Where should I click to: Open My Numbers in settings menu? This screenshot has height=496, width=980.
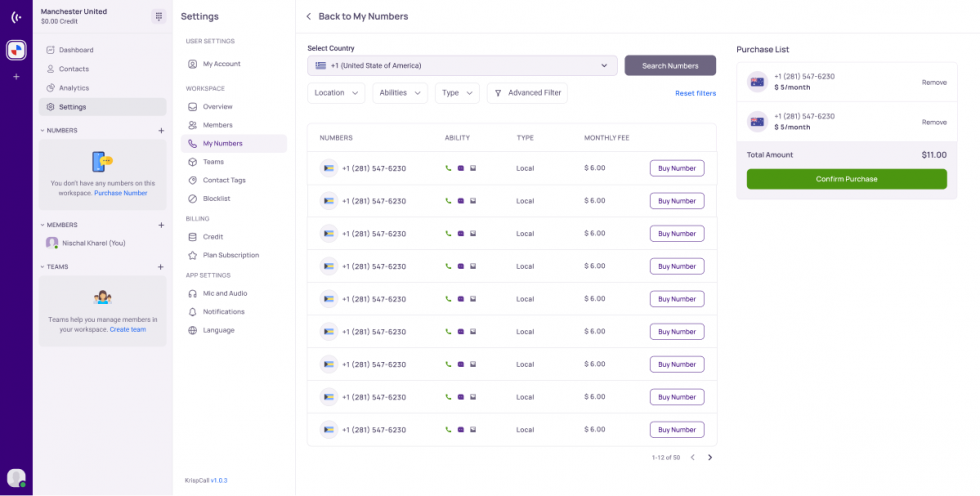(222, 144)
